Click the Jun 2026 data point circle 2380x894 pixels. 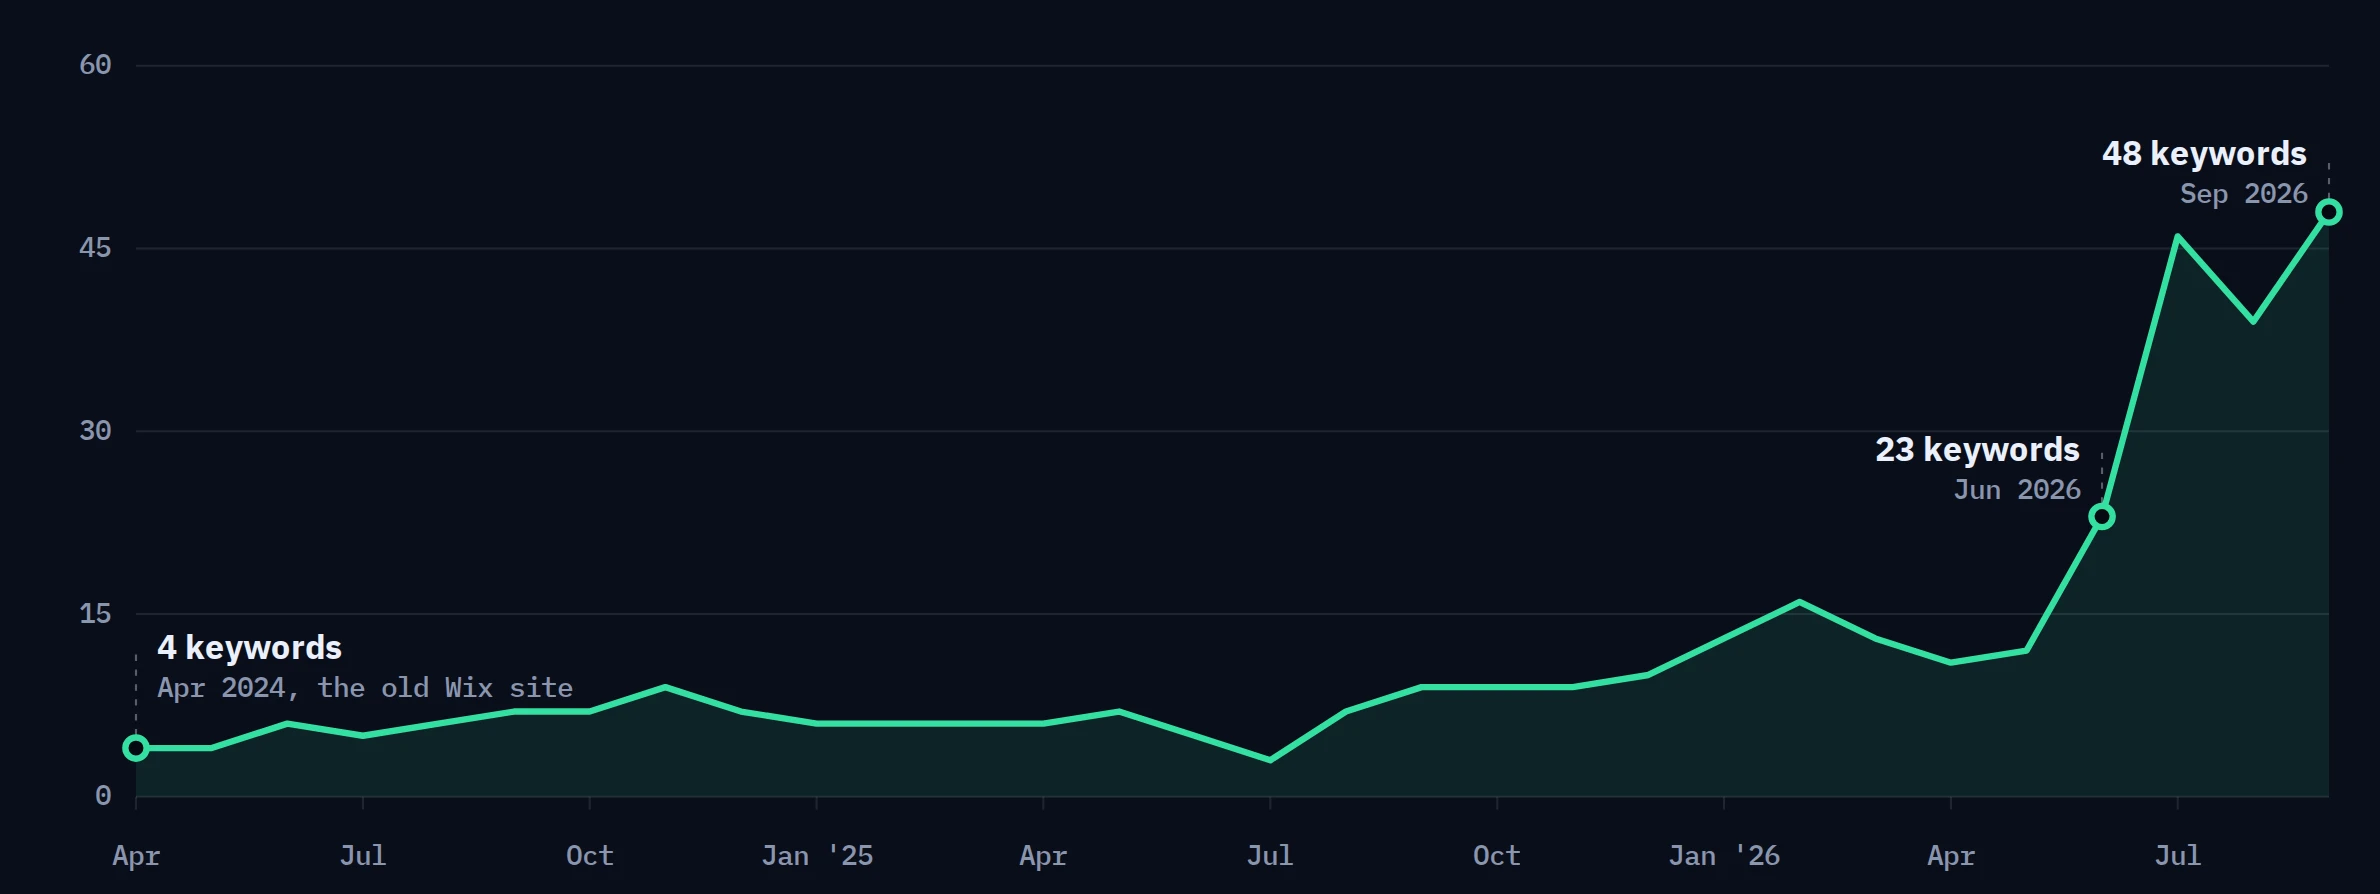(x=2102, y=517)
